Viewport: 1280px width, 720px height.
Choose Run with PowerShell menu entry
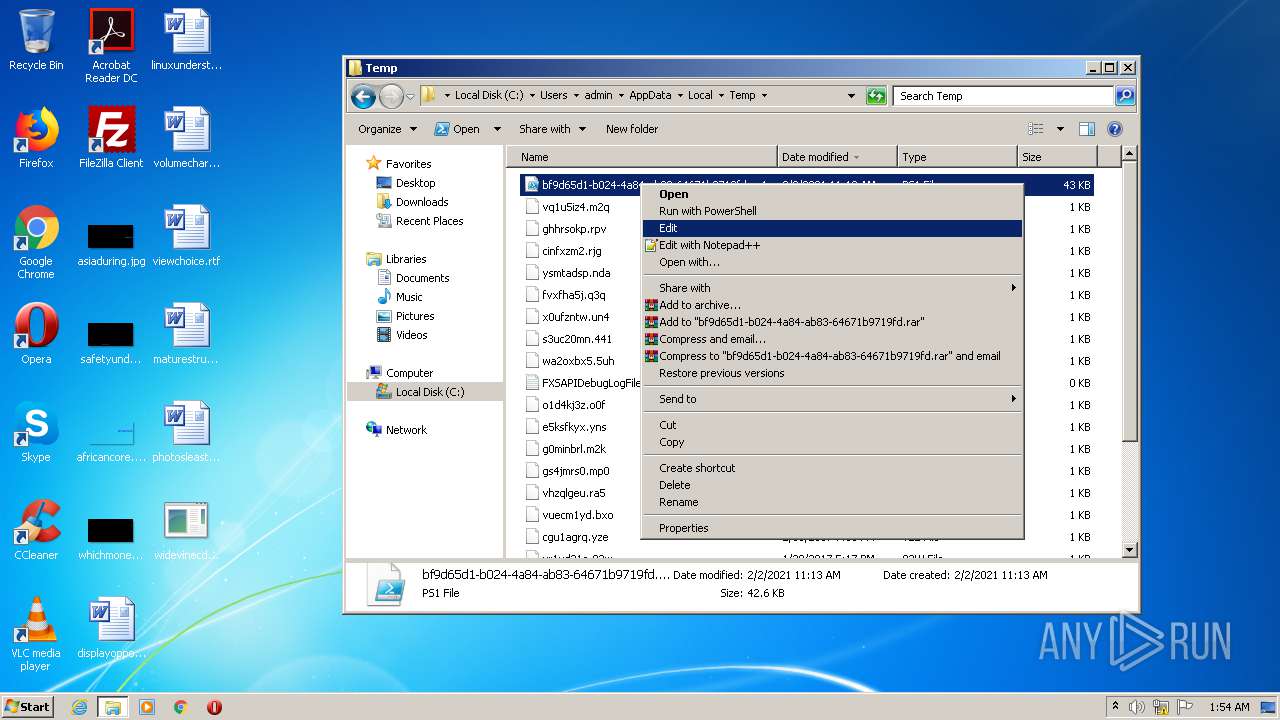pos(707,211)
